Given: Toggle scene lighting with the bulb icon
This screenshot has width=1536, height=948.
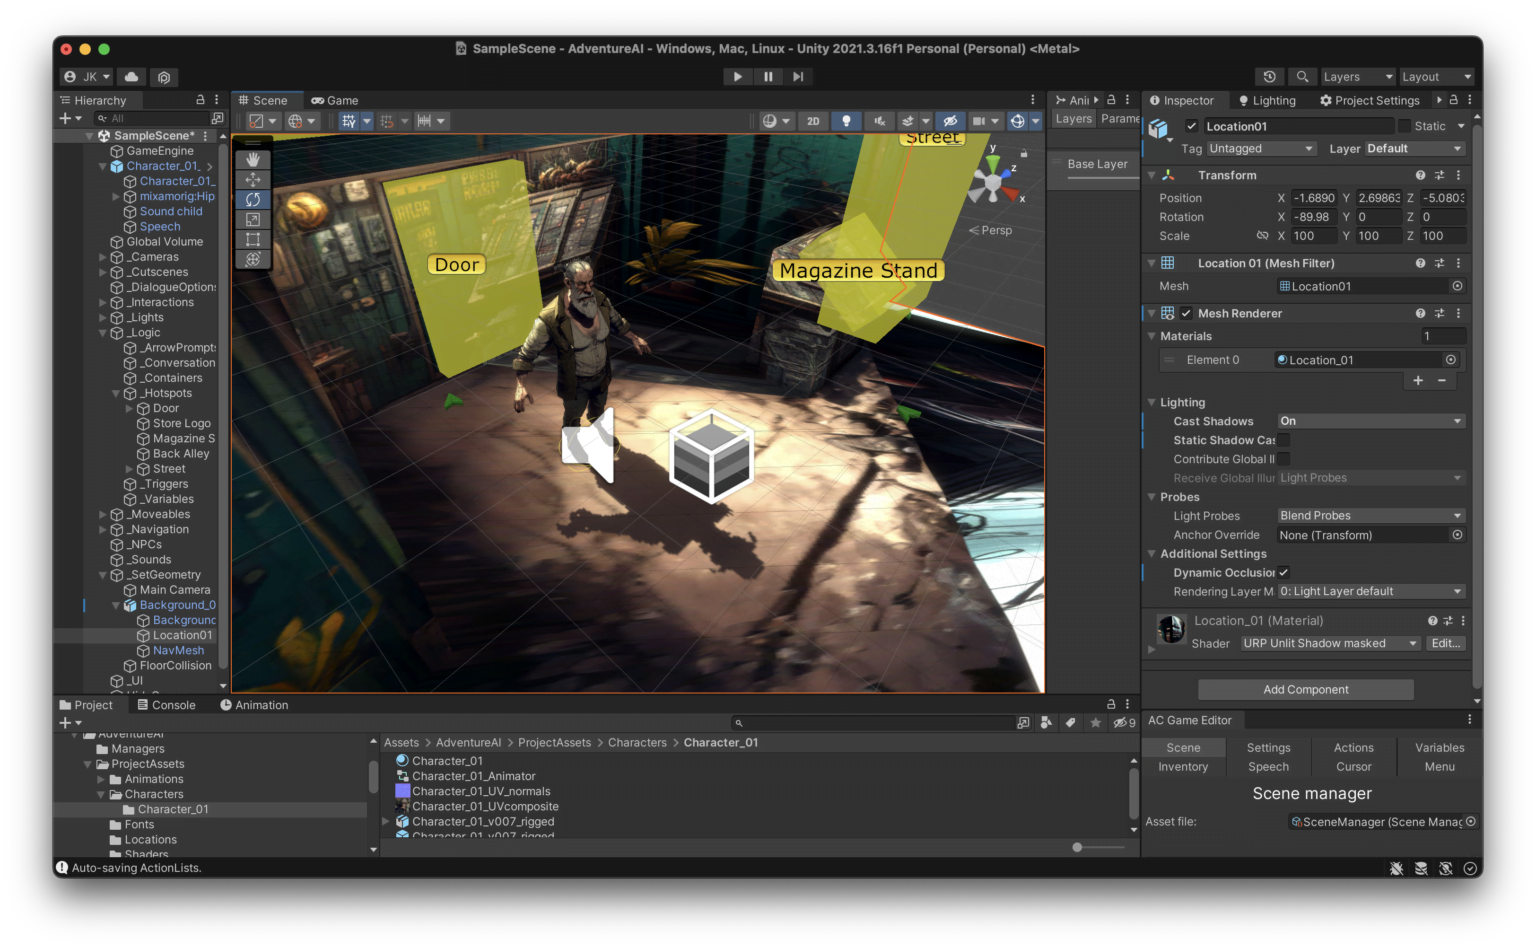Looking at the screenshot, I should point(846,120).
